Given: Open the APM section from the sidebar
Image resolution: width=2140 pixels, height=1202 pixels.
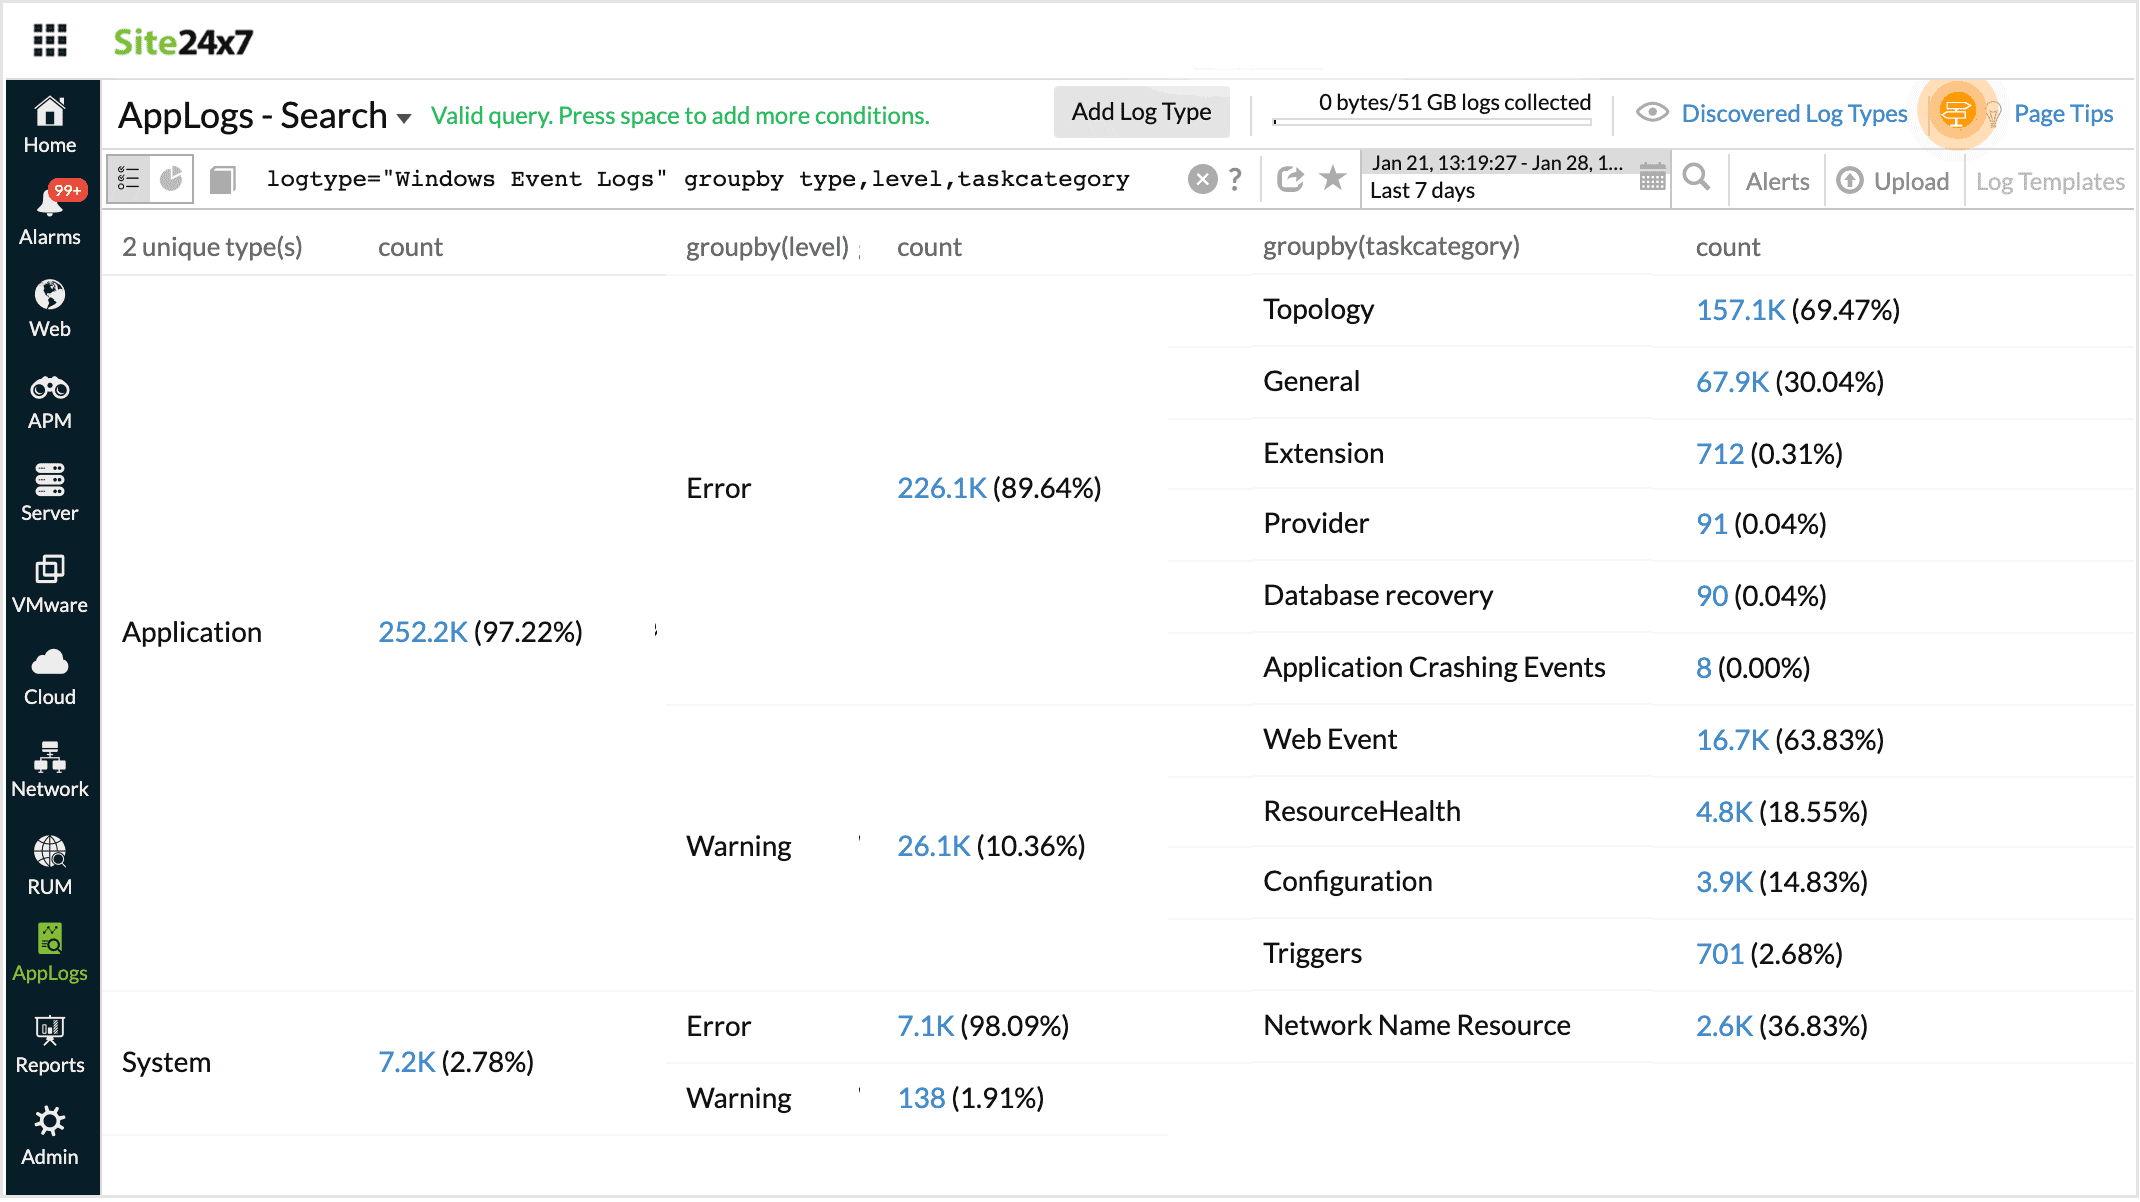Looking at the screenshot, I should 49,390.
